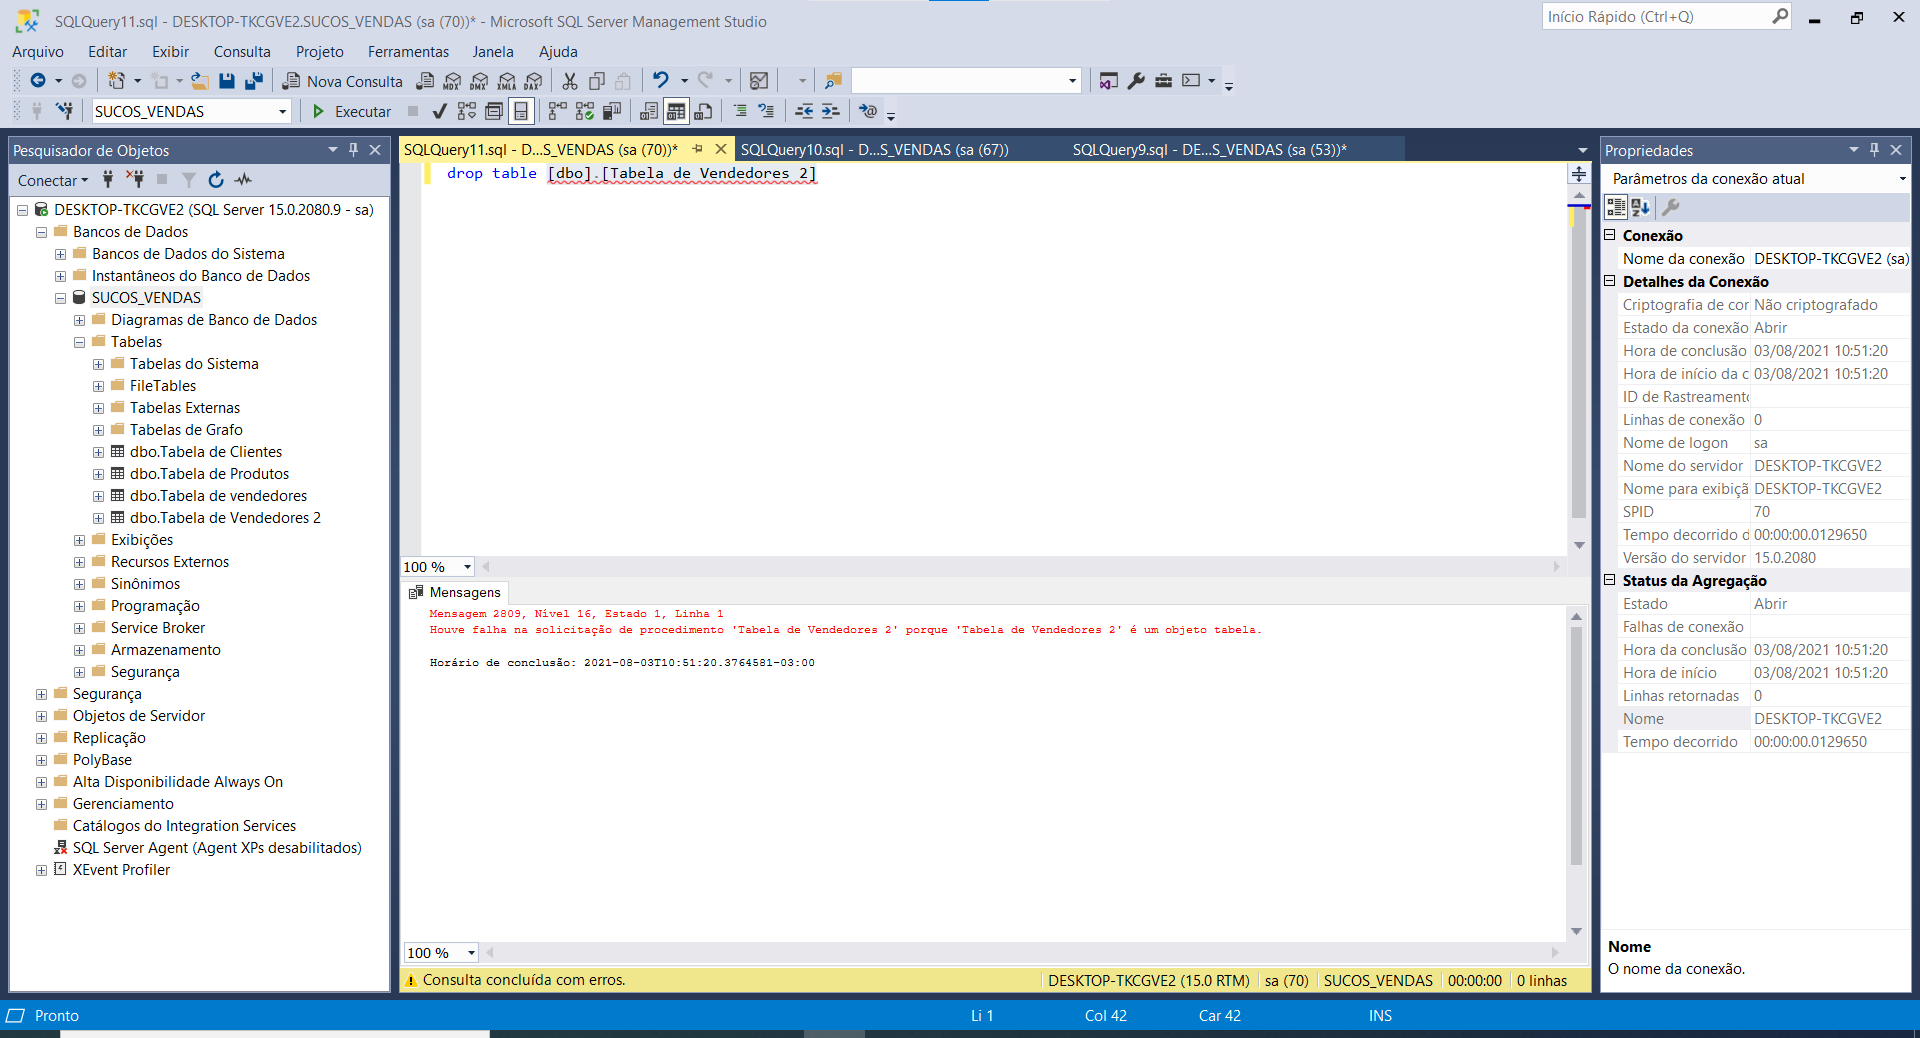Toggle Results to File mode
This screenshot has height=1038, width=1920.
(x=704, y=111)
